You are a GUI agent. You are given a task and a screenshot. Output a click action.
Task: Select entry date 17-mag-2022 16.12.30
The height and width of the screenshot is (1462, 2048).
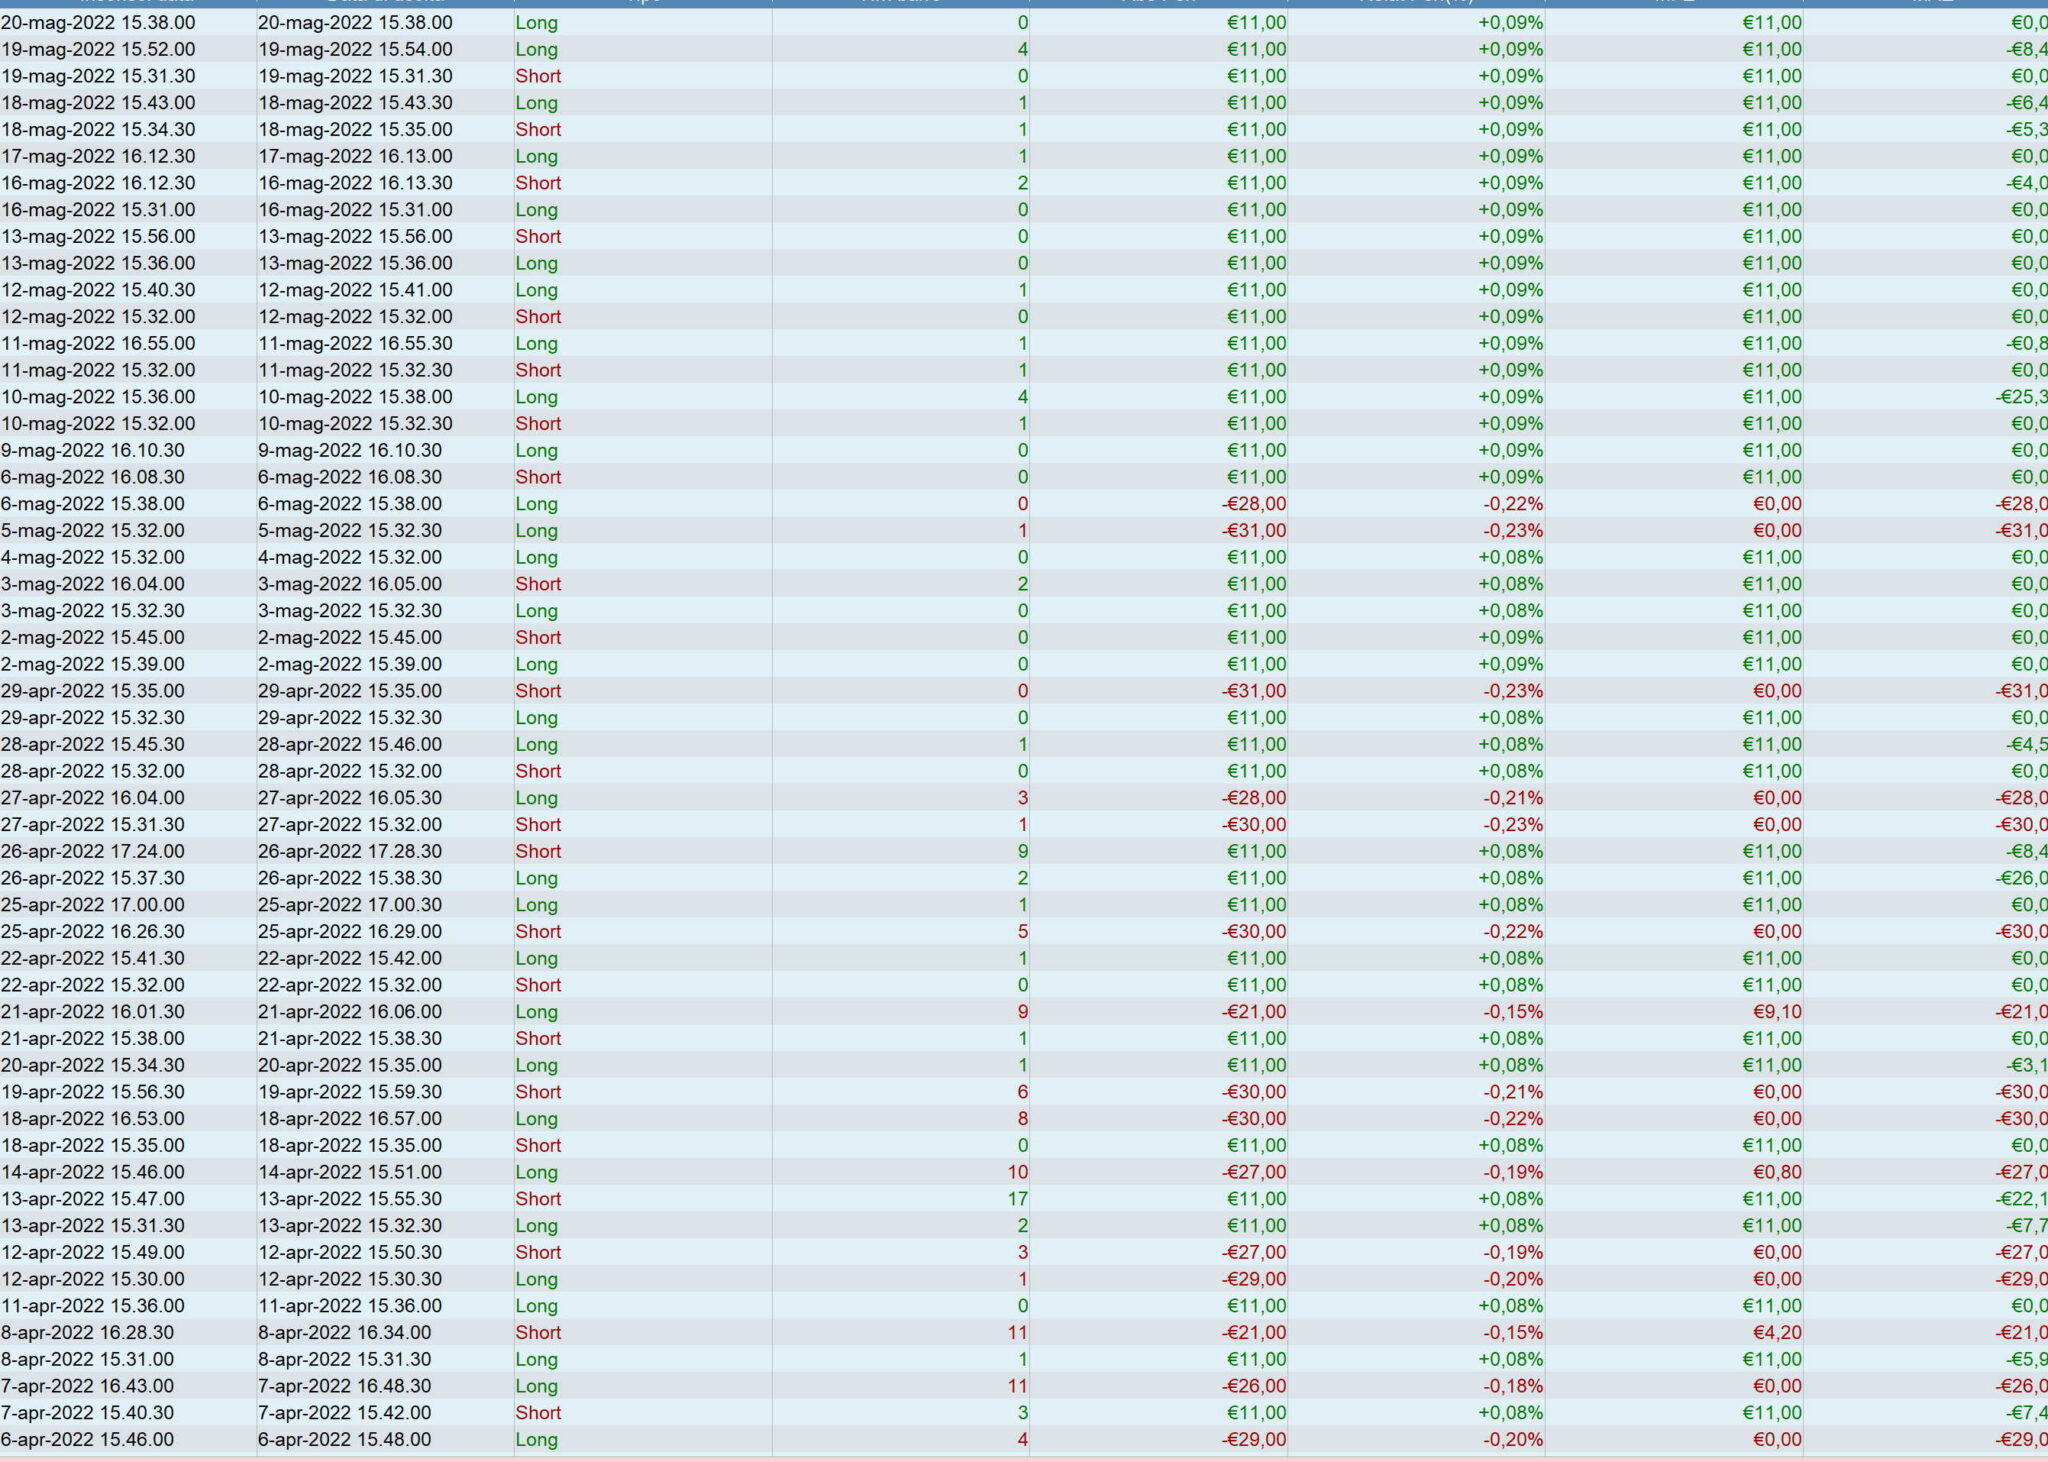click(x=98, y=156)
